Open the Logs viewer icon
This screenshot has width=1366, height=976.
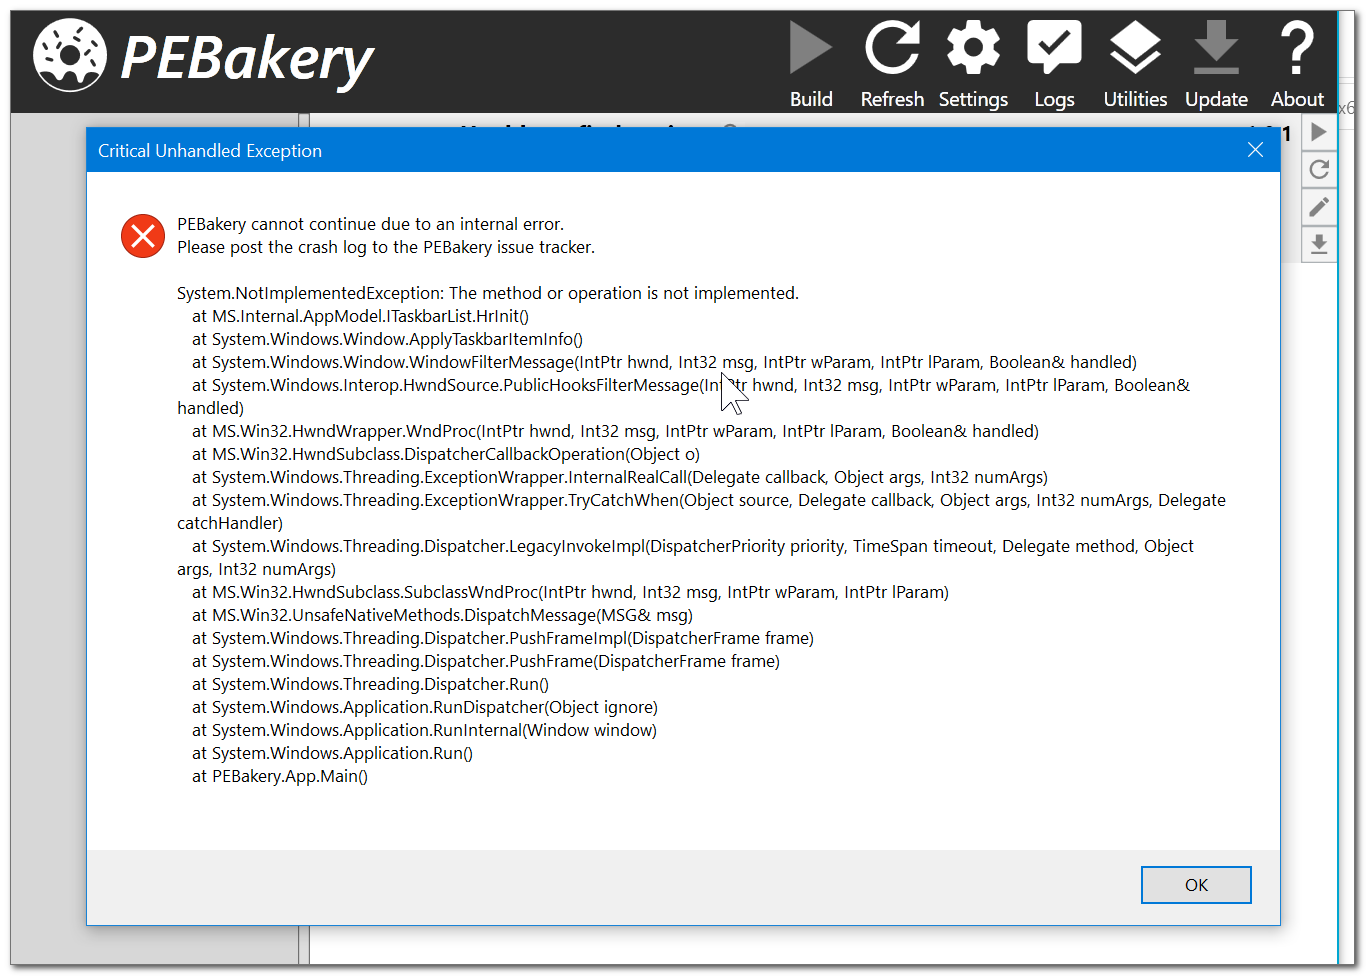[x=1054, y=45]
